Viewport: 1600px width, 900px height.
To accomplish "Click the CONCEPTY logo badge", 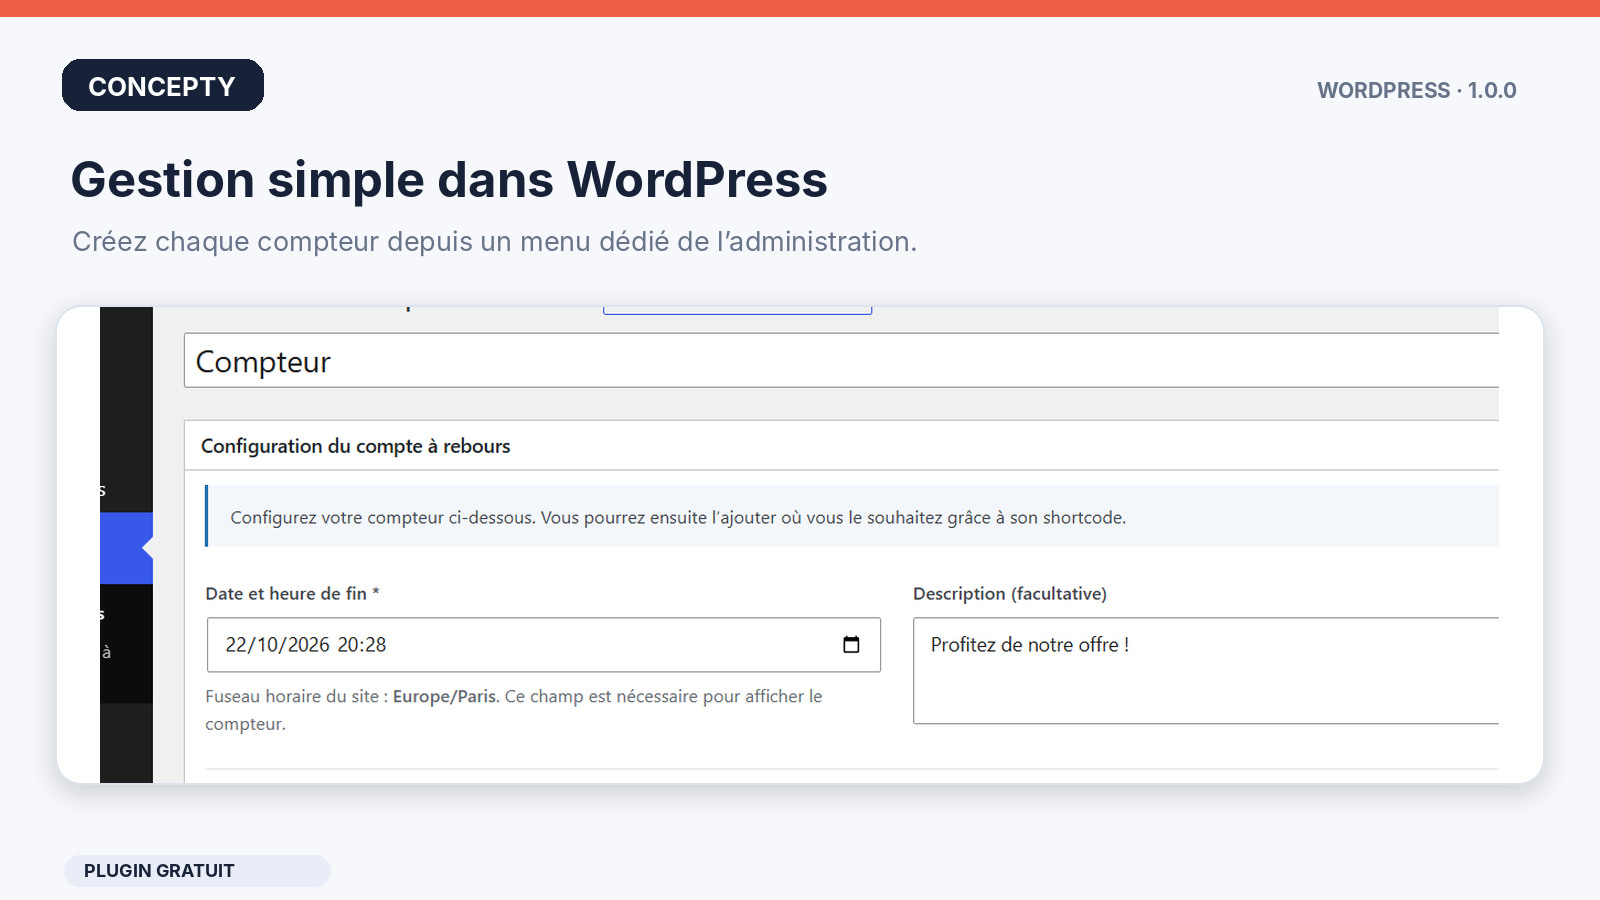I will click(163, 85).
